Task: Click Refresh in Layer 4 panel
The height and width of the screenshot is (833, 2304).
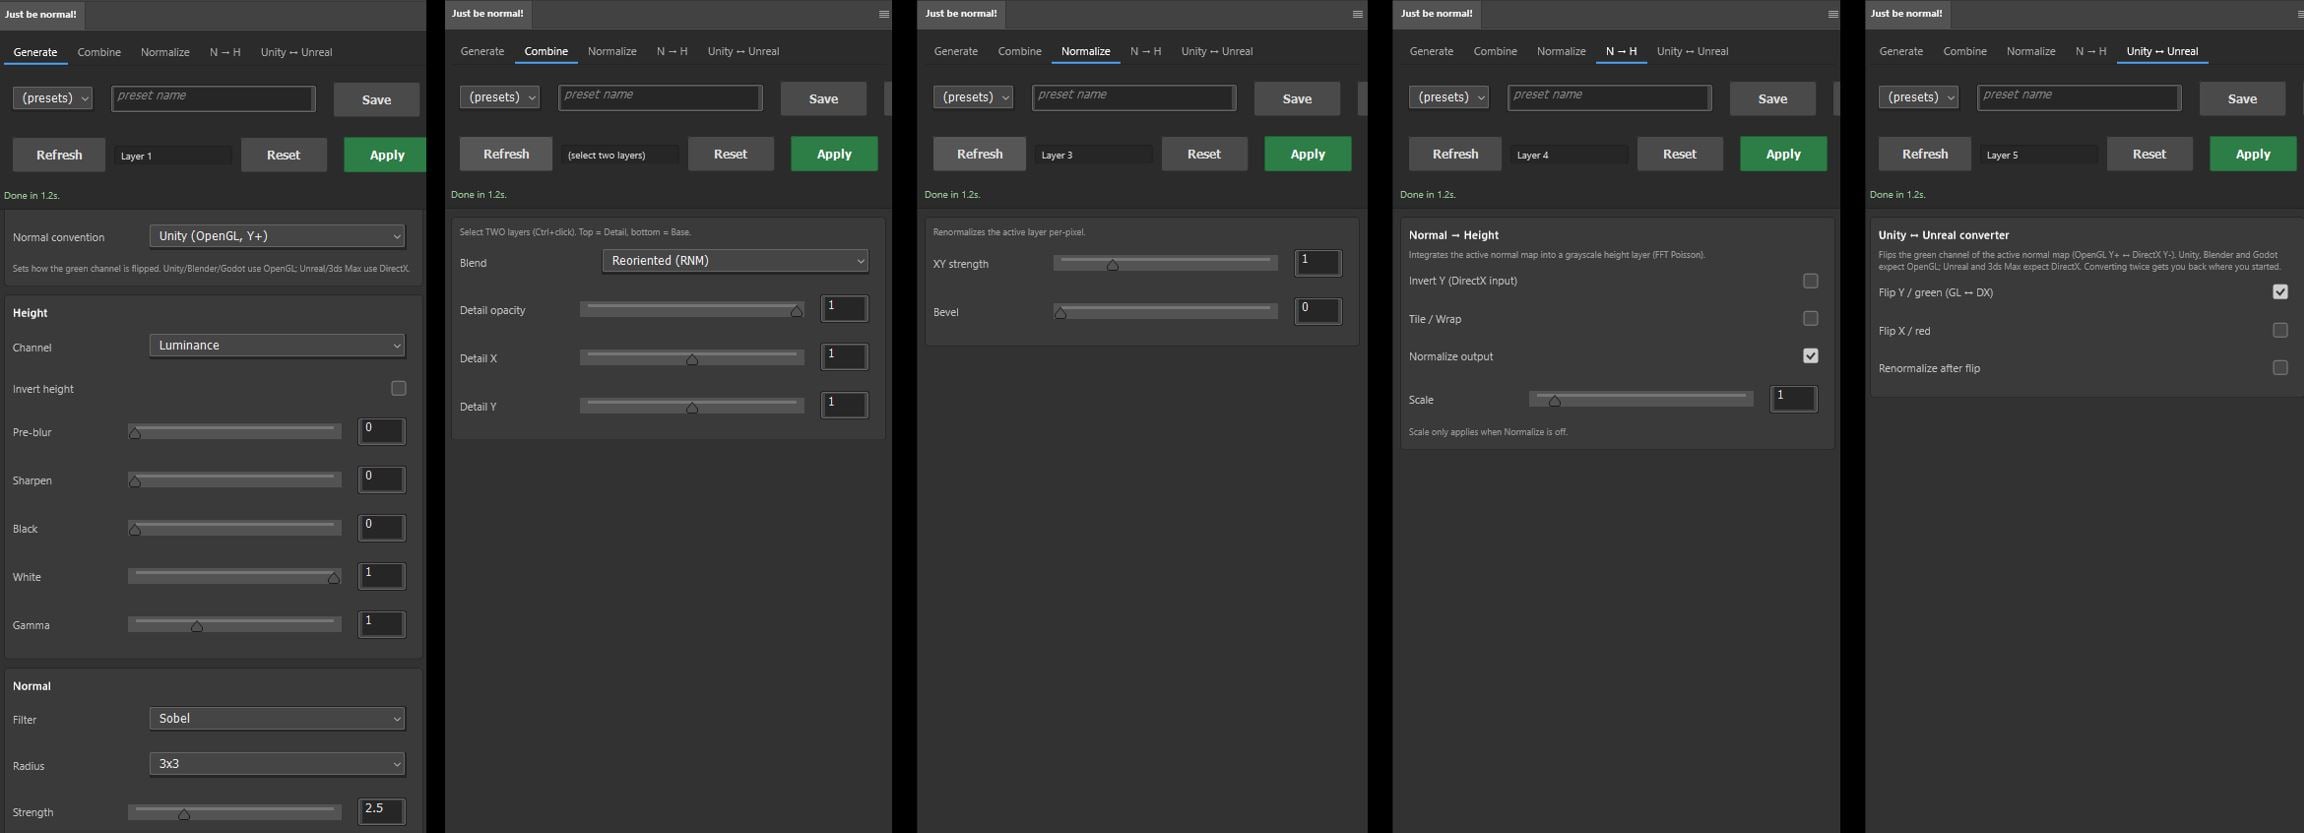Action: coord(1455,154)
